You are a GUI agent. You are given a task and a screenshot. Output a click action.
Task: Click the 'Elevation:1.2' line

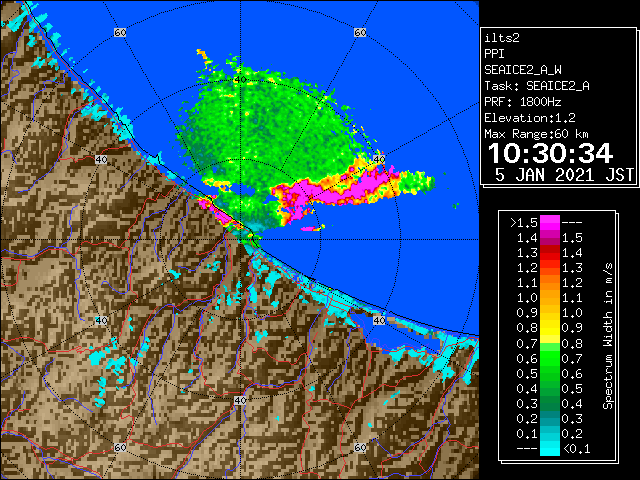(530, 118)
